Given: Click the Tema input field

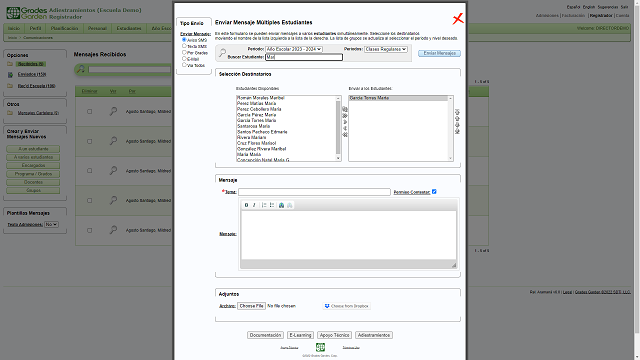Looking at the screenshot, I should pyautogui.click(x=314, y=192).
